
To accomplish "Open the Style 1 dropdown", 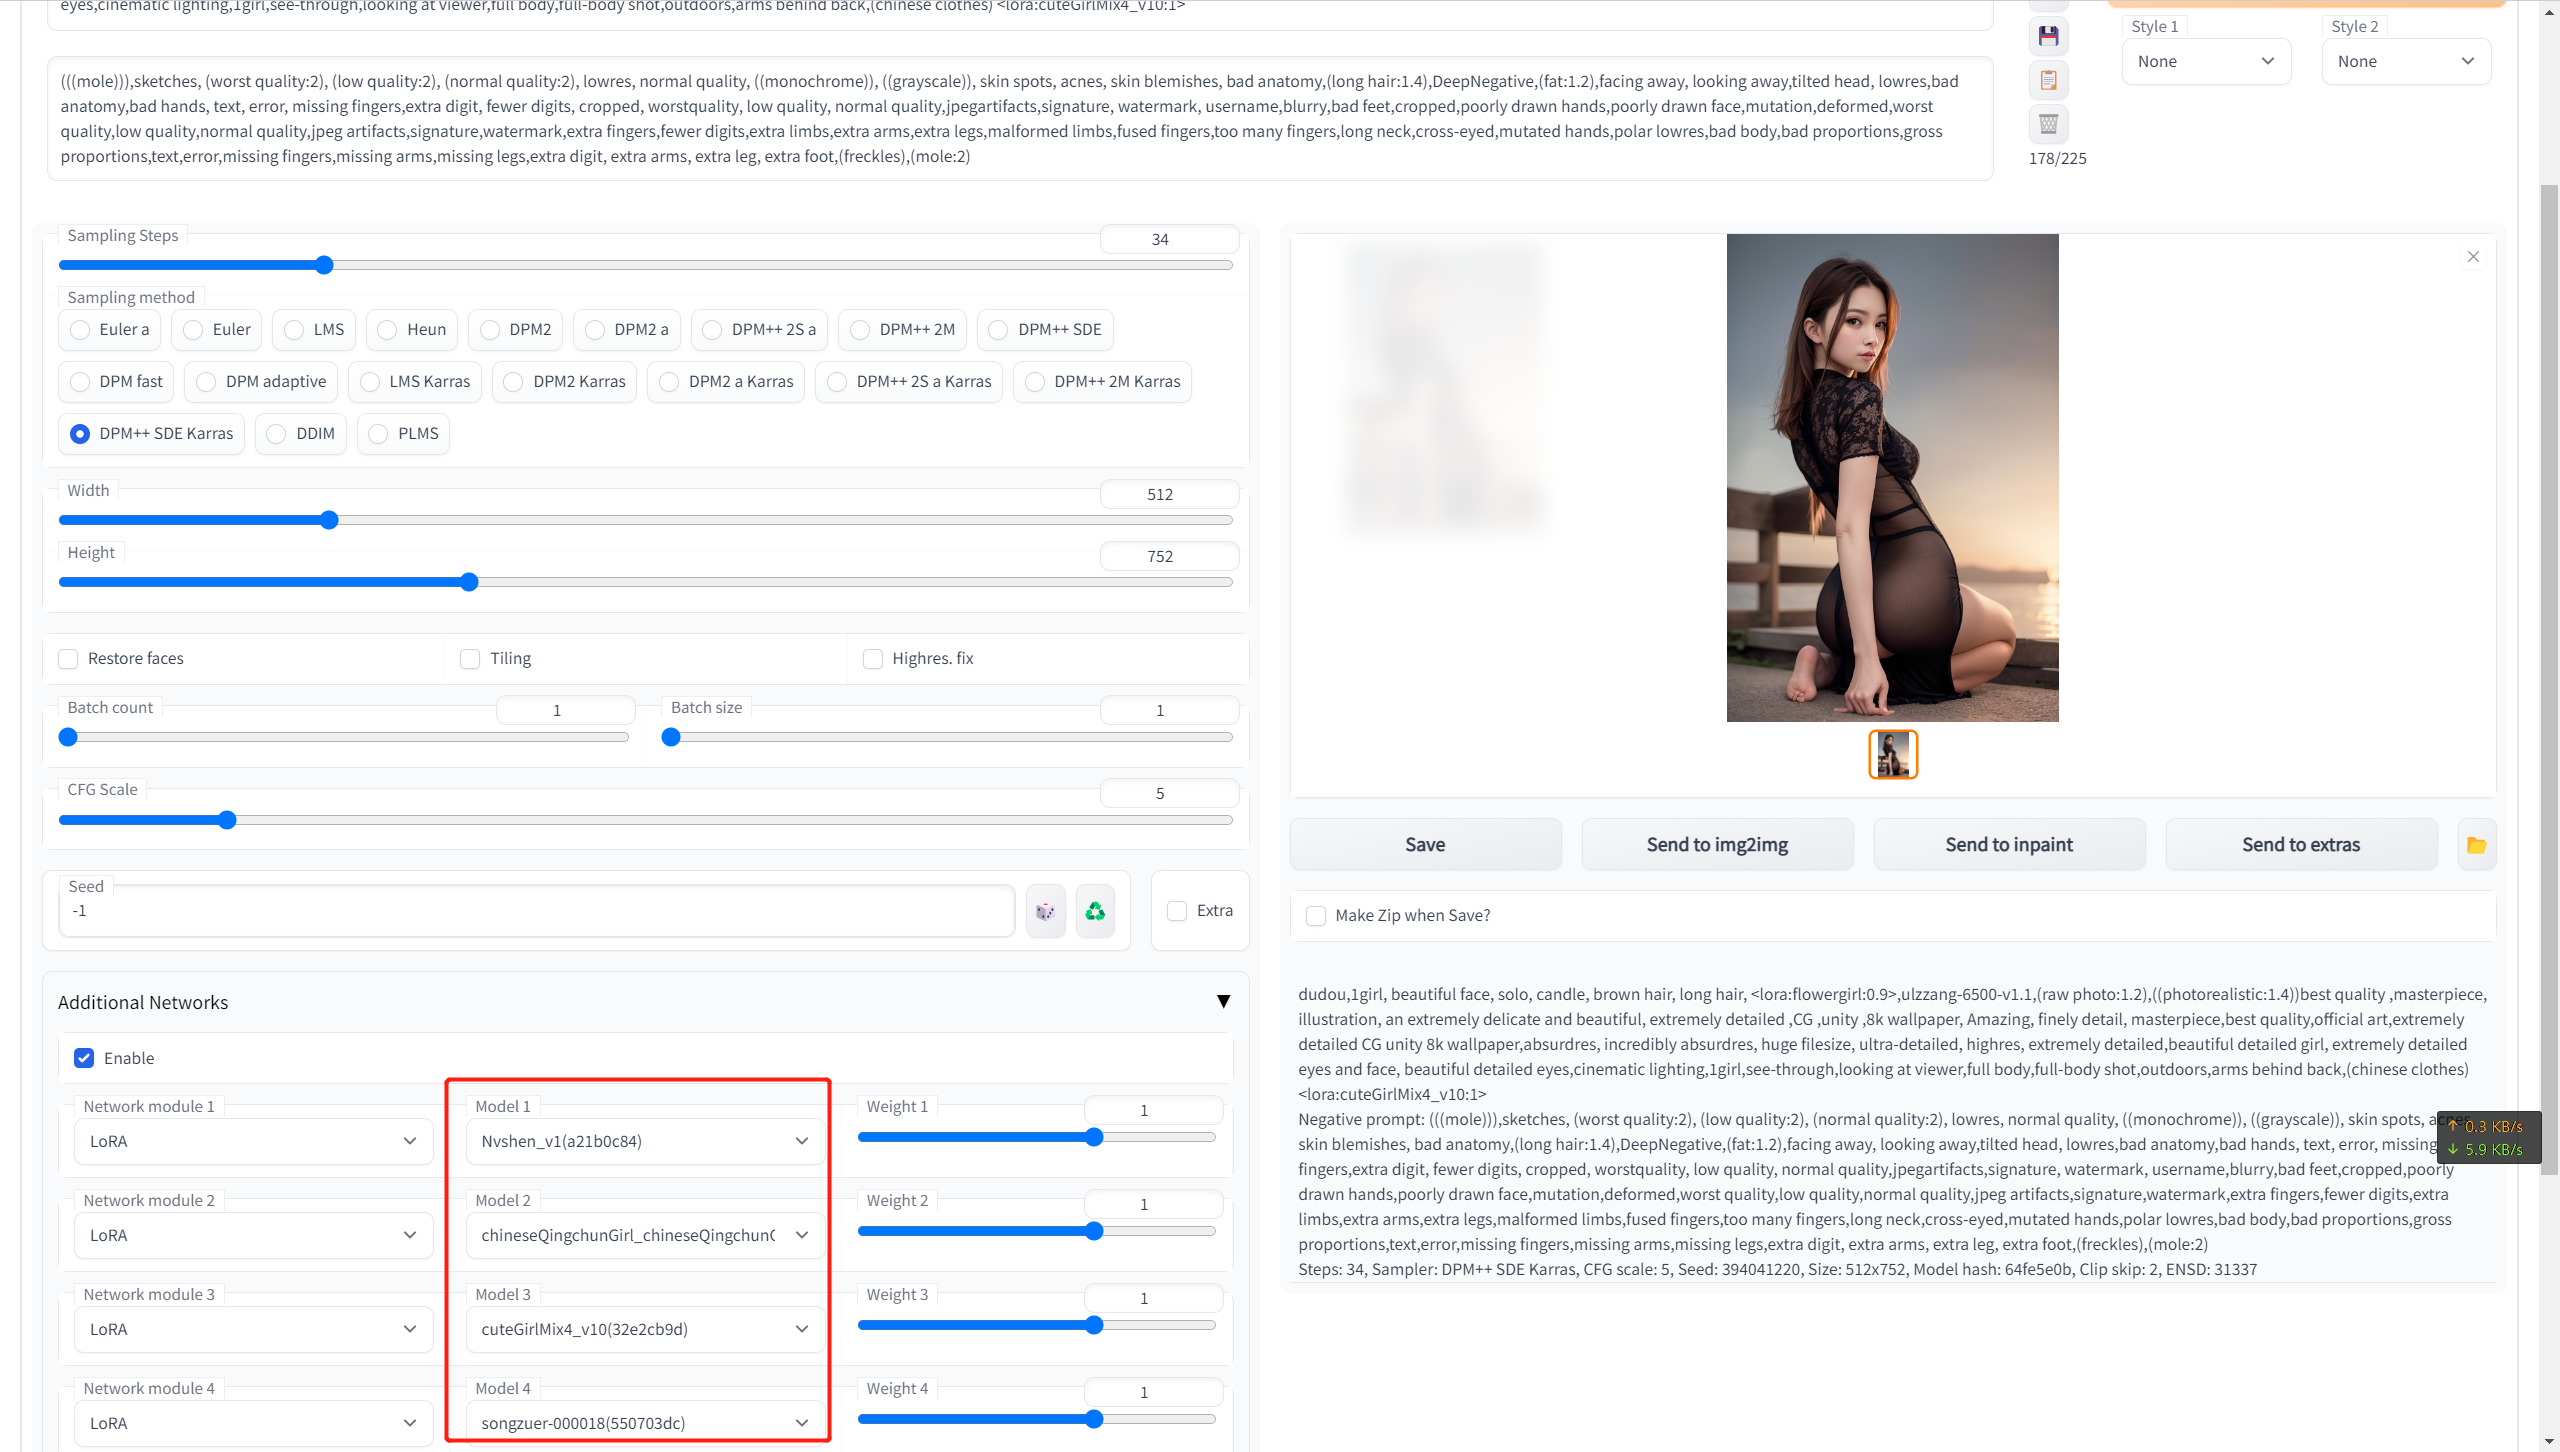I will [2205, 62].
